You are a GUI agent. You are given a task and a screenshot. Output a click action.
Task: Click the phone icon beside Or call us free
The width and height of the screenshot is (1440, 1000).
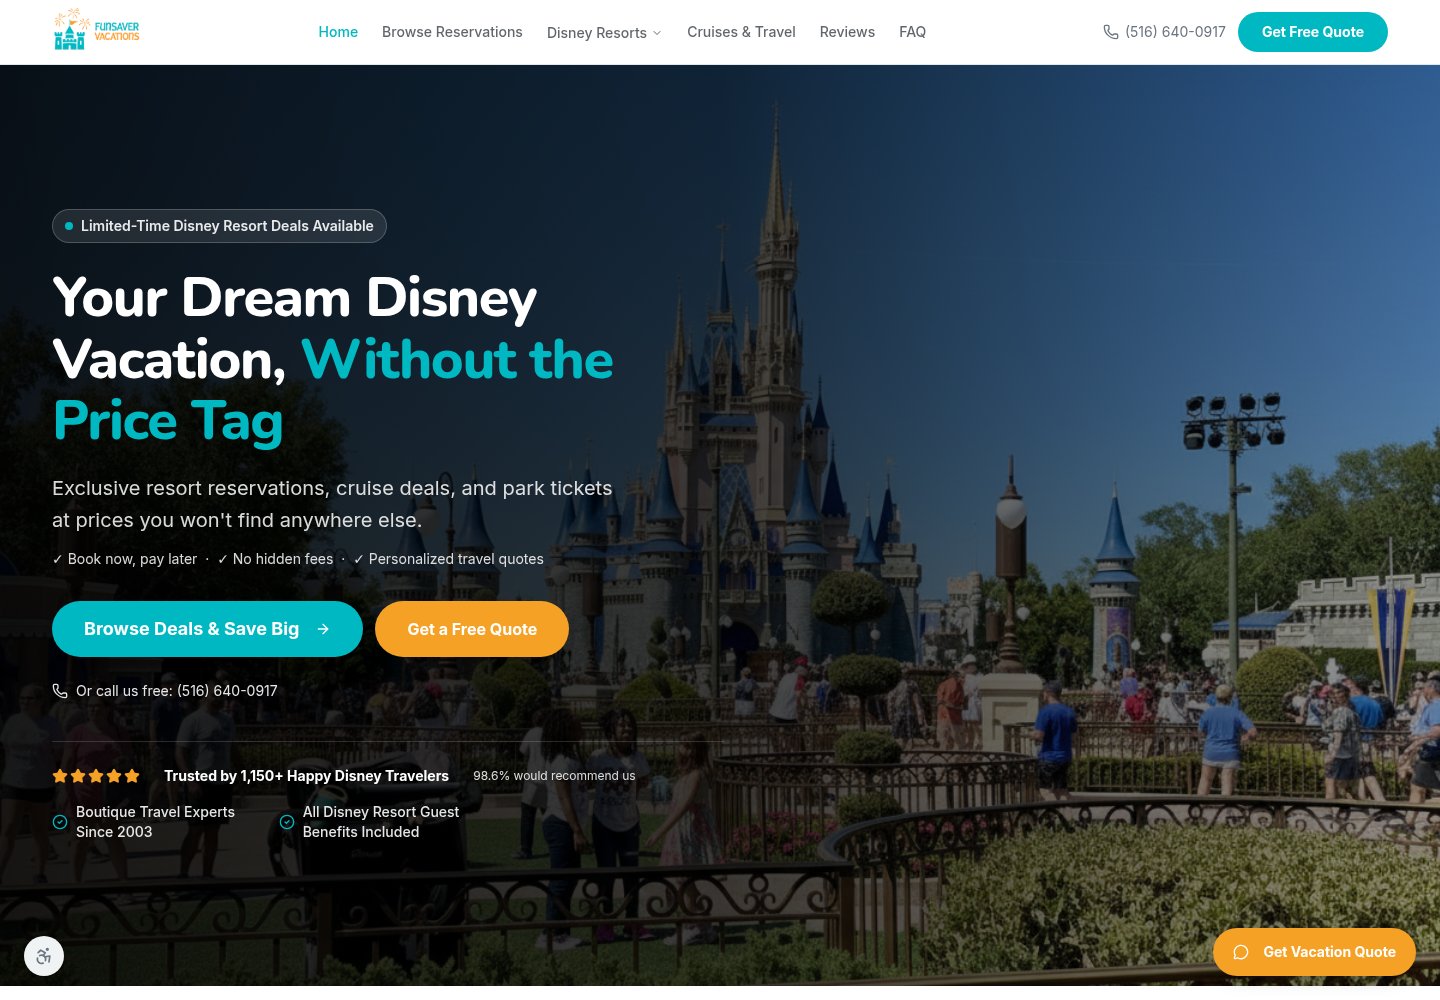pos(60,691)
